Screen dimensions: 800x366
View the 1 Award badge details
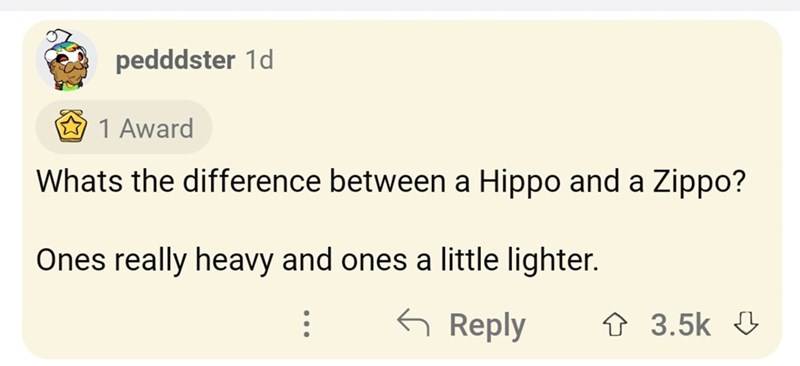[123, 127]
